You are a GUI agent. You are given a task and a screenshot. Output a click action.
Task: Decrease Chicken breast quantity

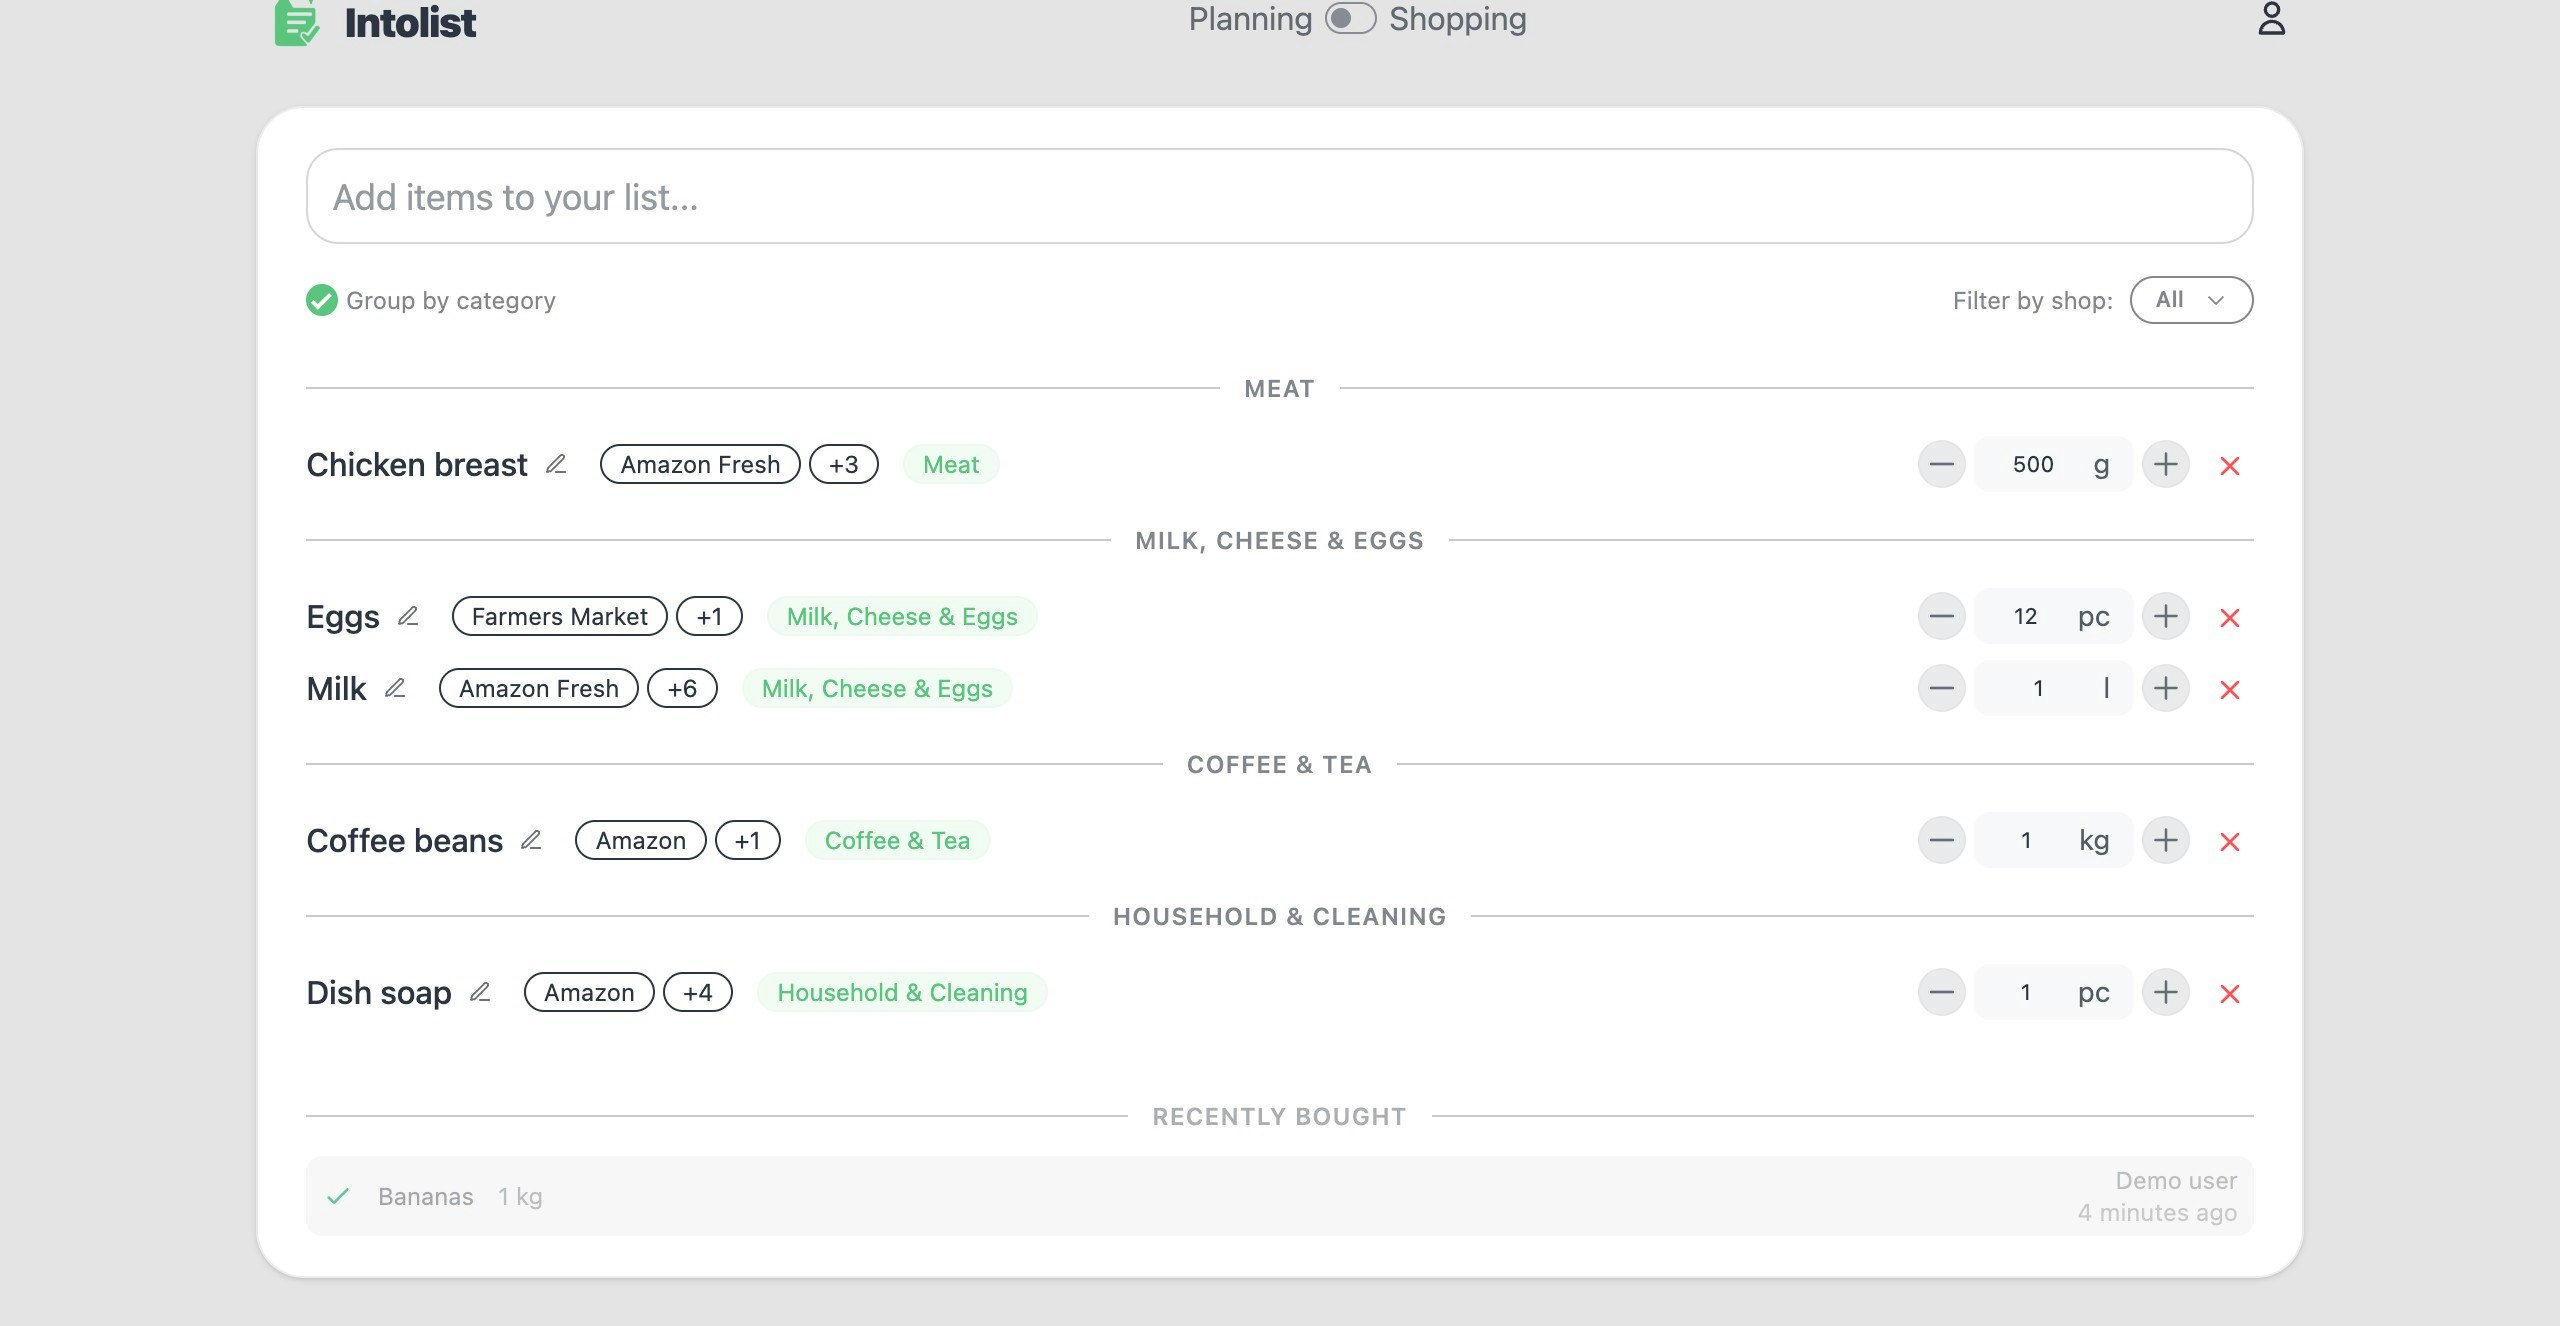1942,464
